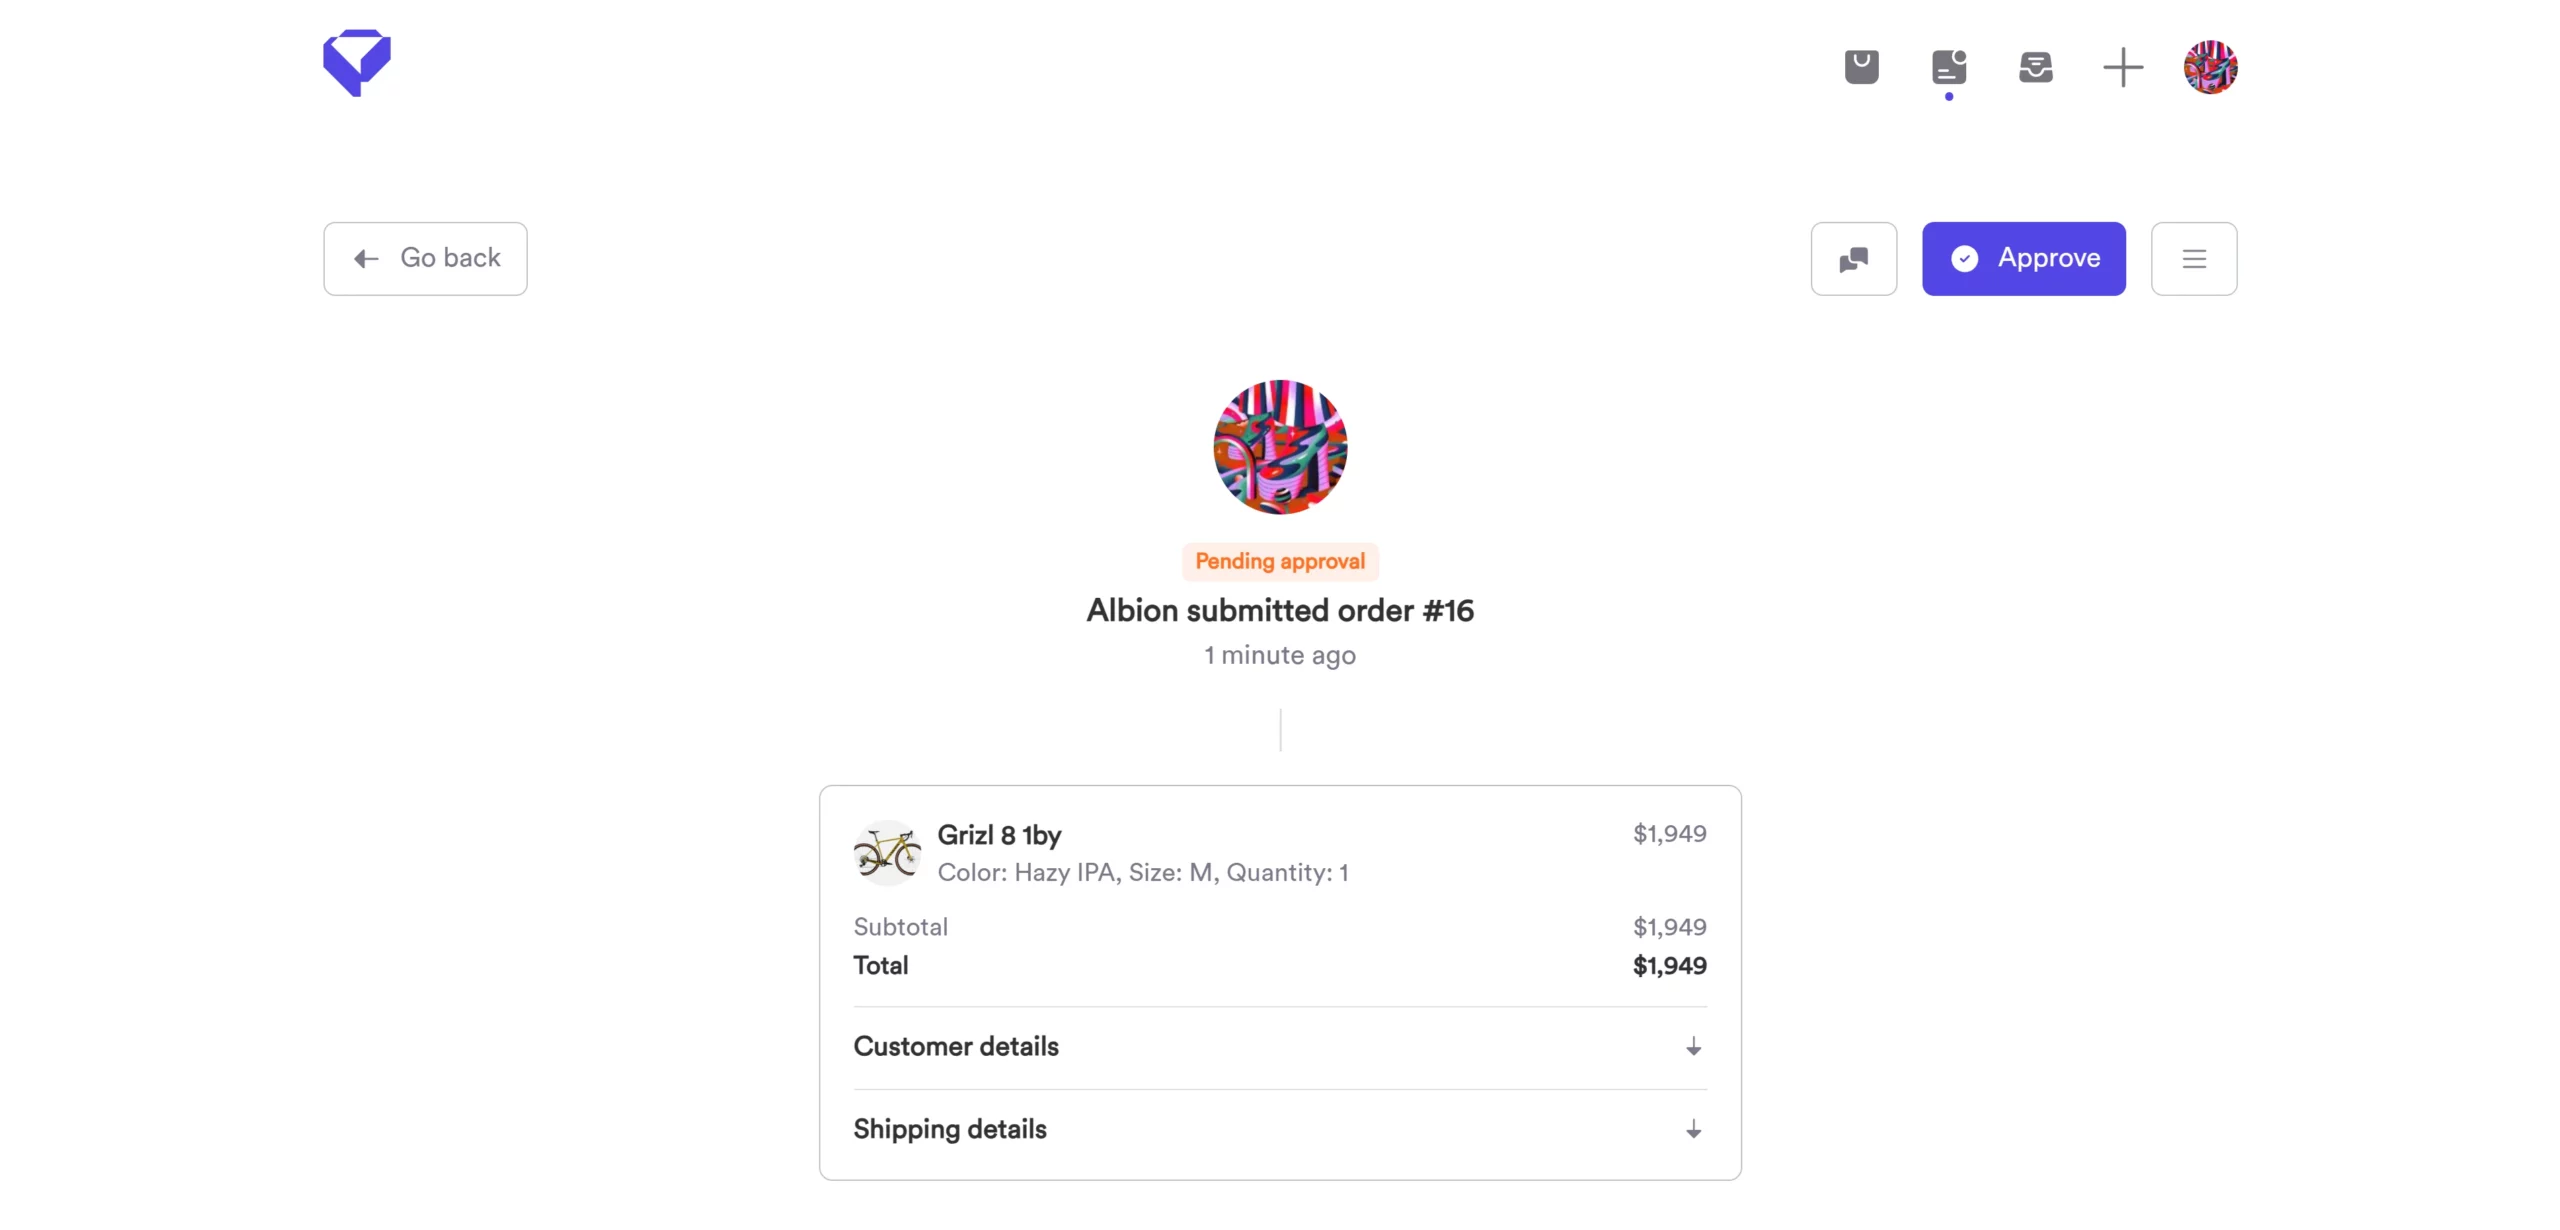Click the Go back button
This screenshot has width=2560, height=1230.
pos(425,259)
